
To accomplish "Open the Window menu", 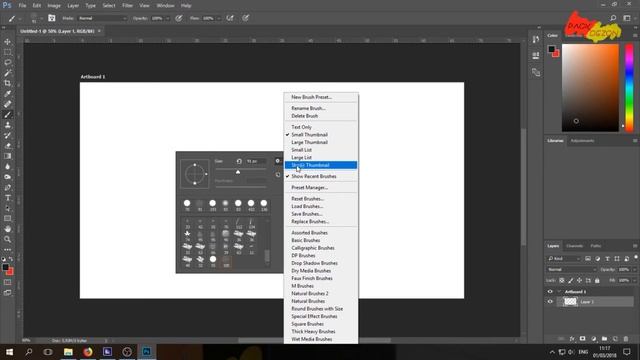I will tap(165, 6).
